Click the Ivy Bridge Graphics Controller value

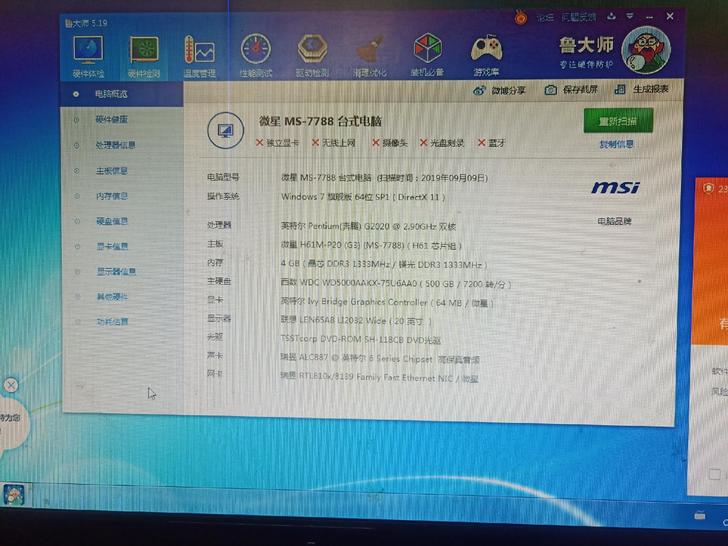(x=387, y=302)
